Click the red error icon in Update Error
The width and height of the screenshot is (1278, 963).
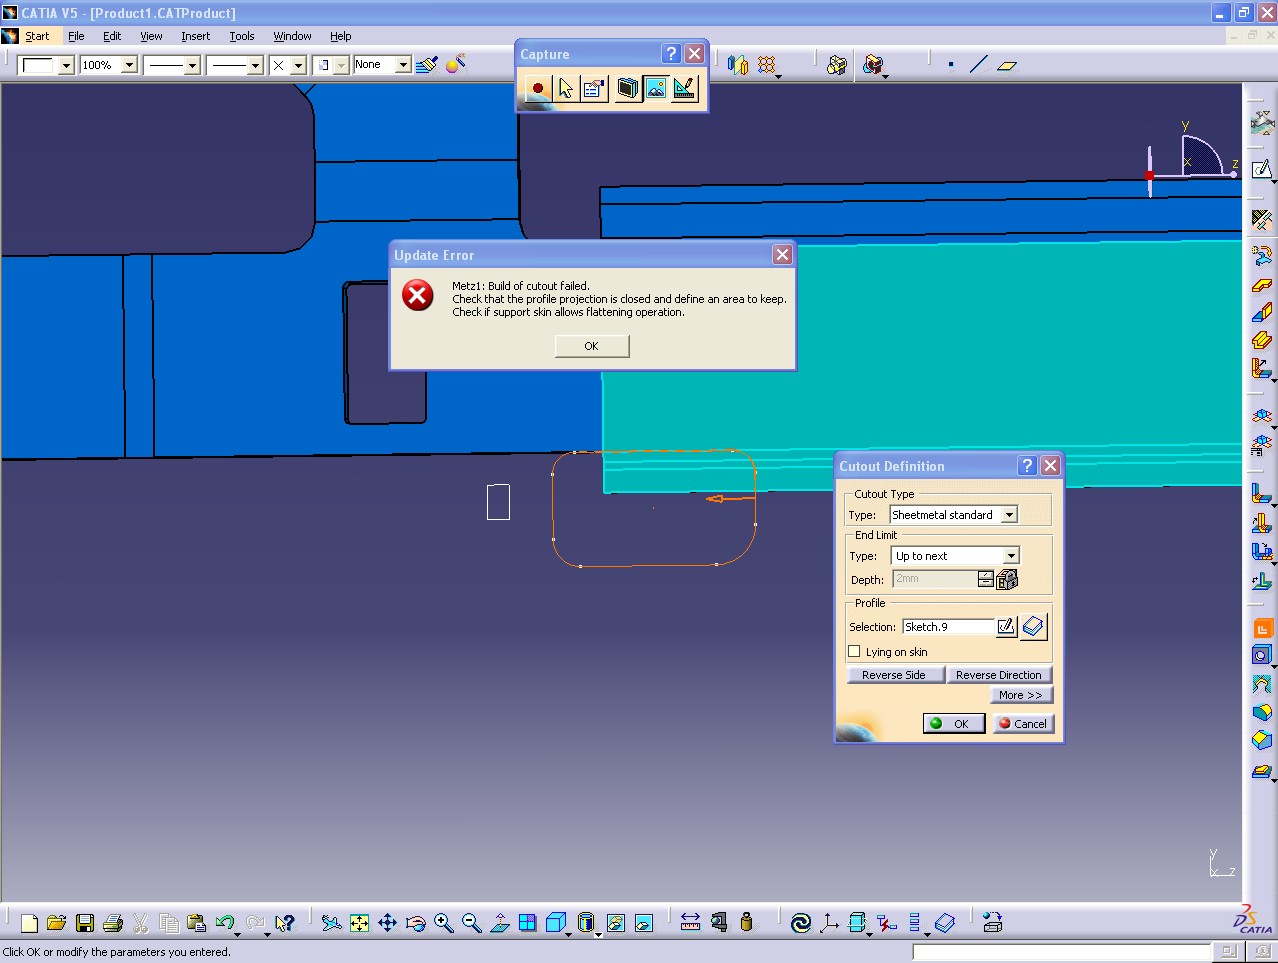coord(418,295)
